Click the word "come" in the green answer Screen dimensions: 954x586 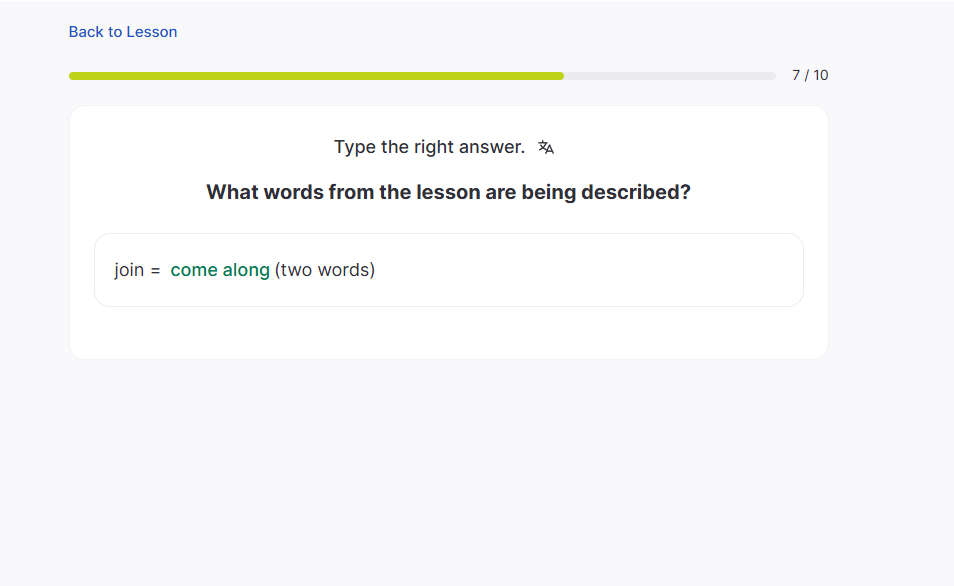pyautogui.click(x=194, y=270)
